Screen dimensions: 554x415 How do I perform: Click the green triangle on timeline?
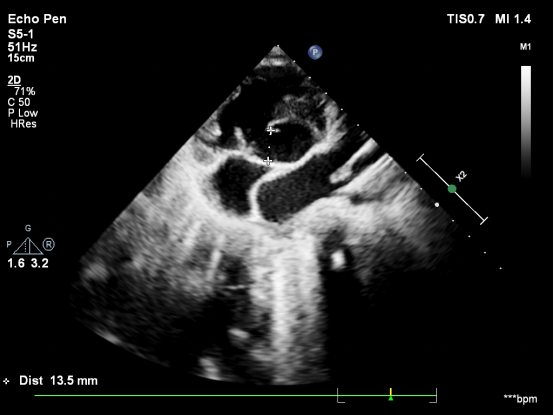(391, 398)
